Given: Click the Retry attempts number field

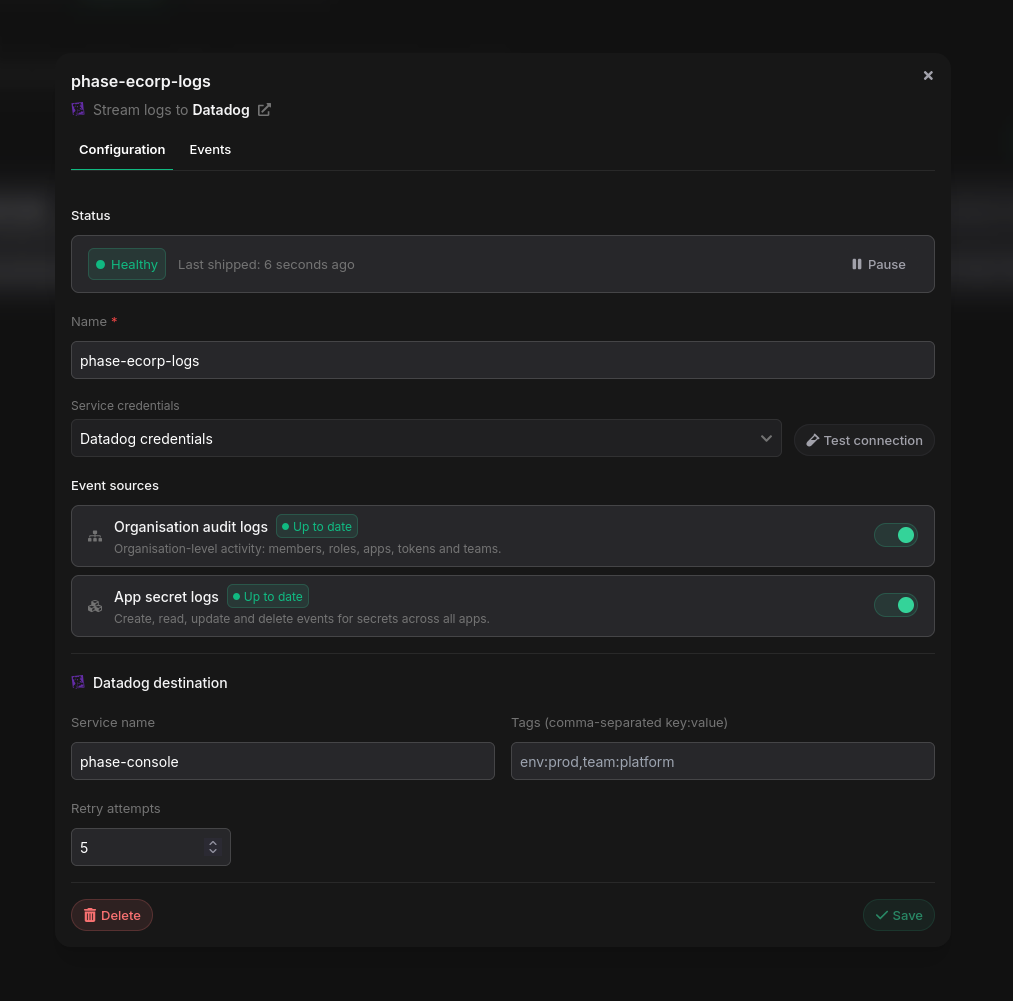Looking at the screenshot, I should click(151, 847).
